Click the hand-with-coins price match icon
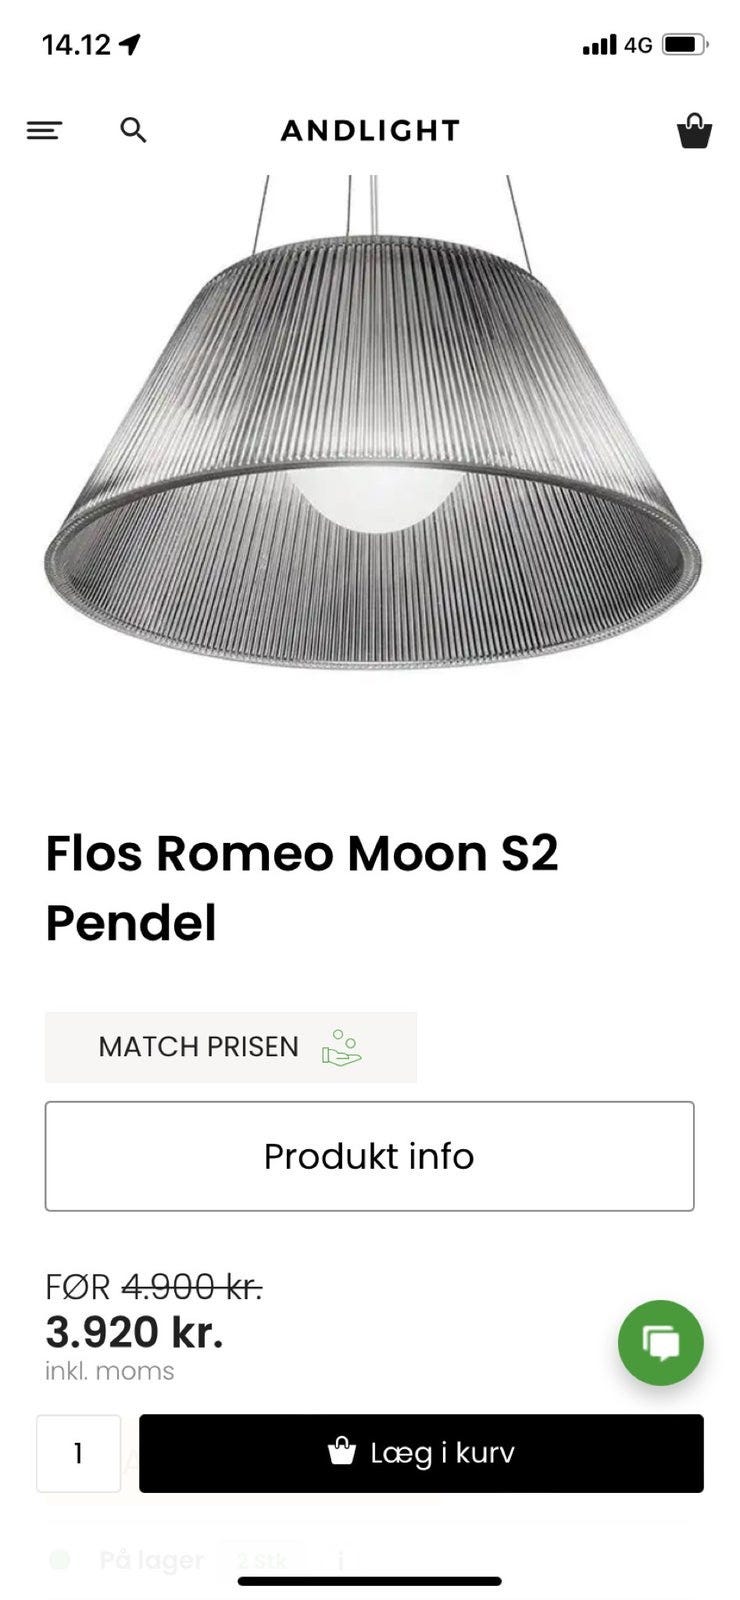This screenshot has width=740, height=1600. pyautogui.click(x=341, y=1047)
